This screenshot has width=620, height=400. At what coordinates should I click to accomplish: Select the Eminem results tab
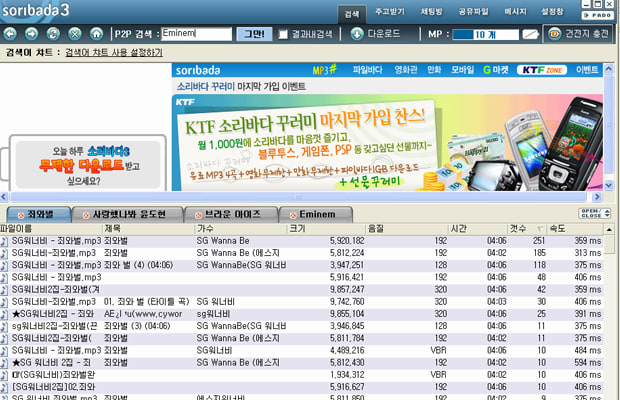[x=316, y=215]
